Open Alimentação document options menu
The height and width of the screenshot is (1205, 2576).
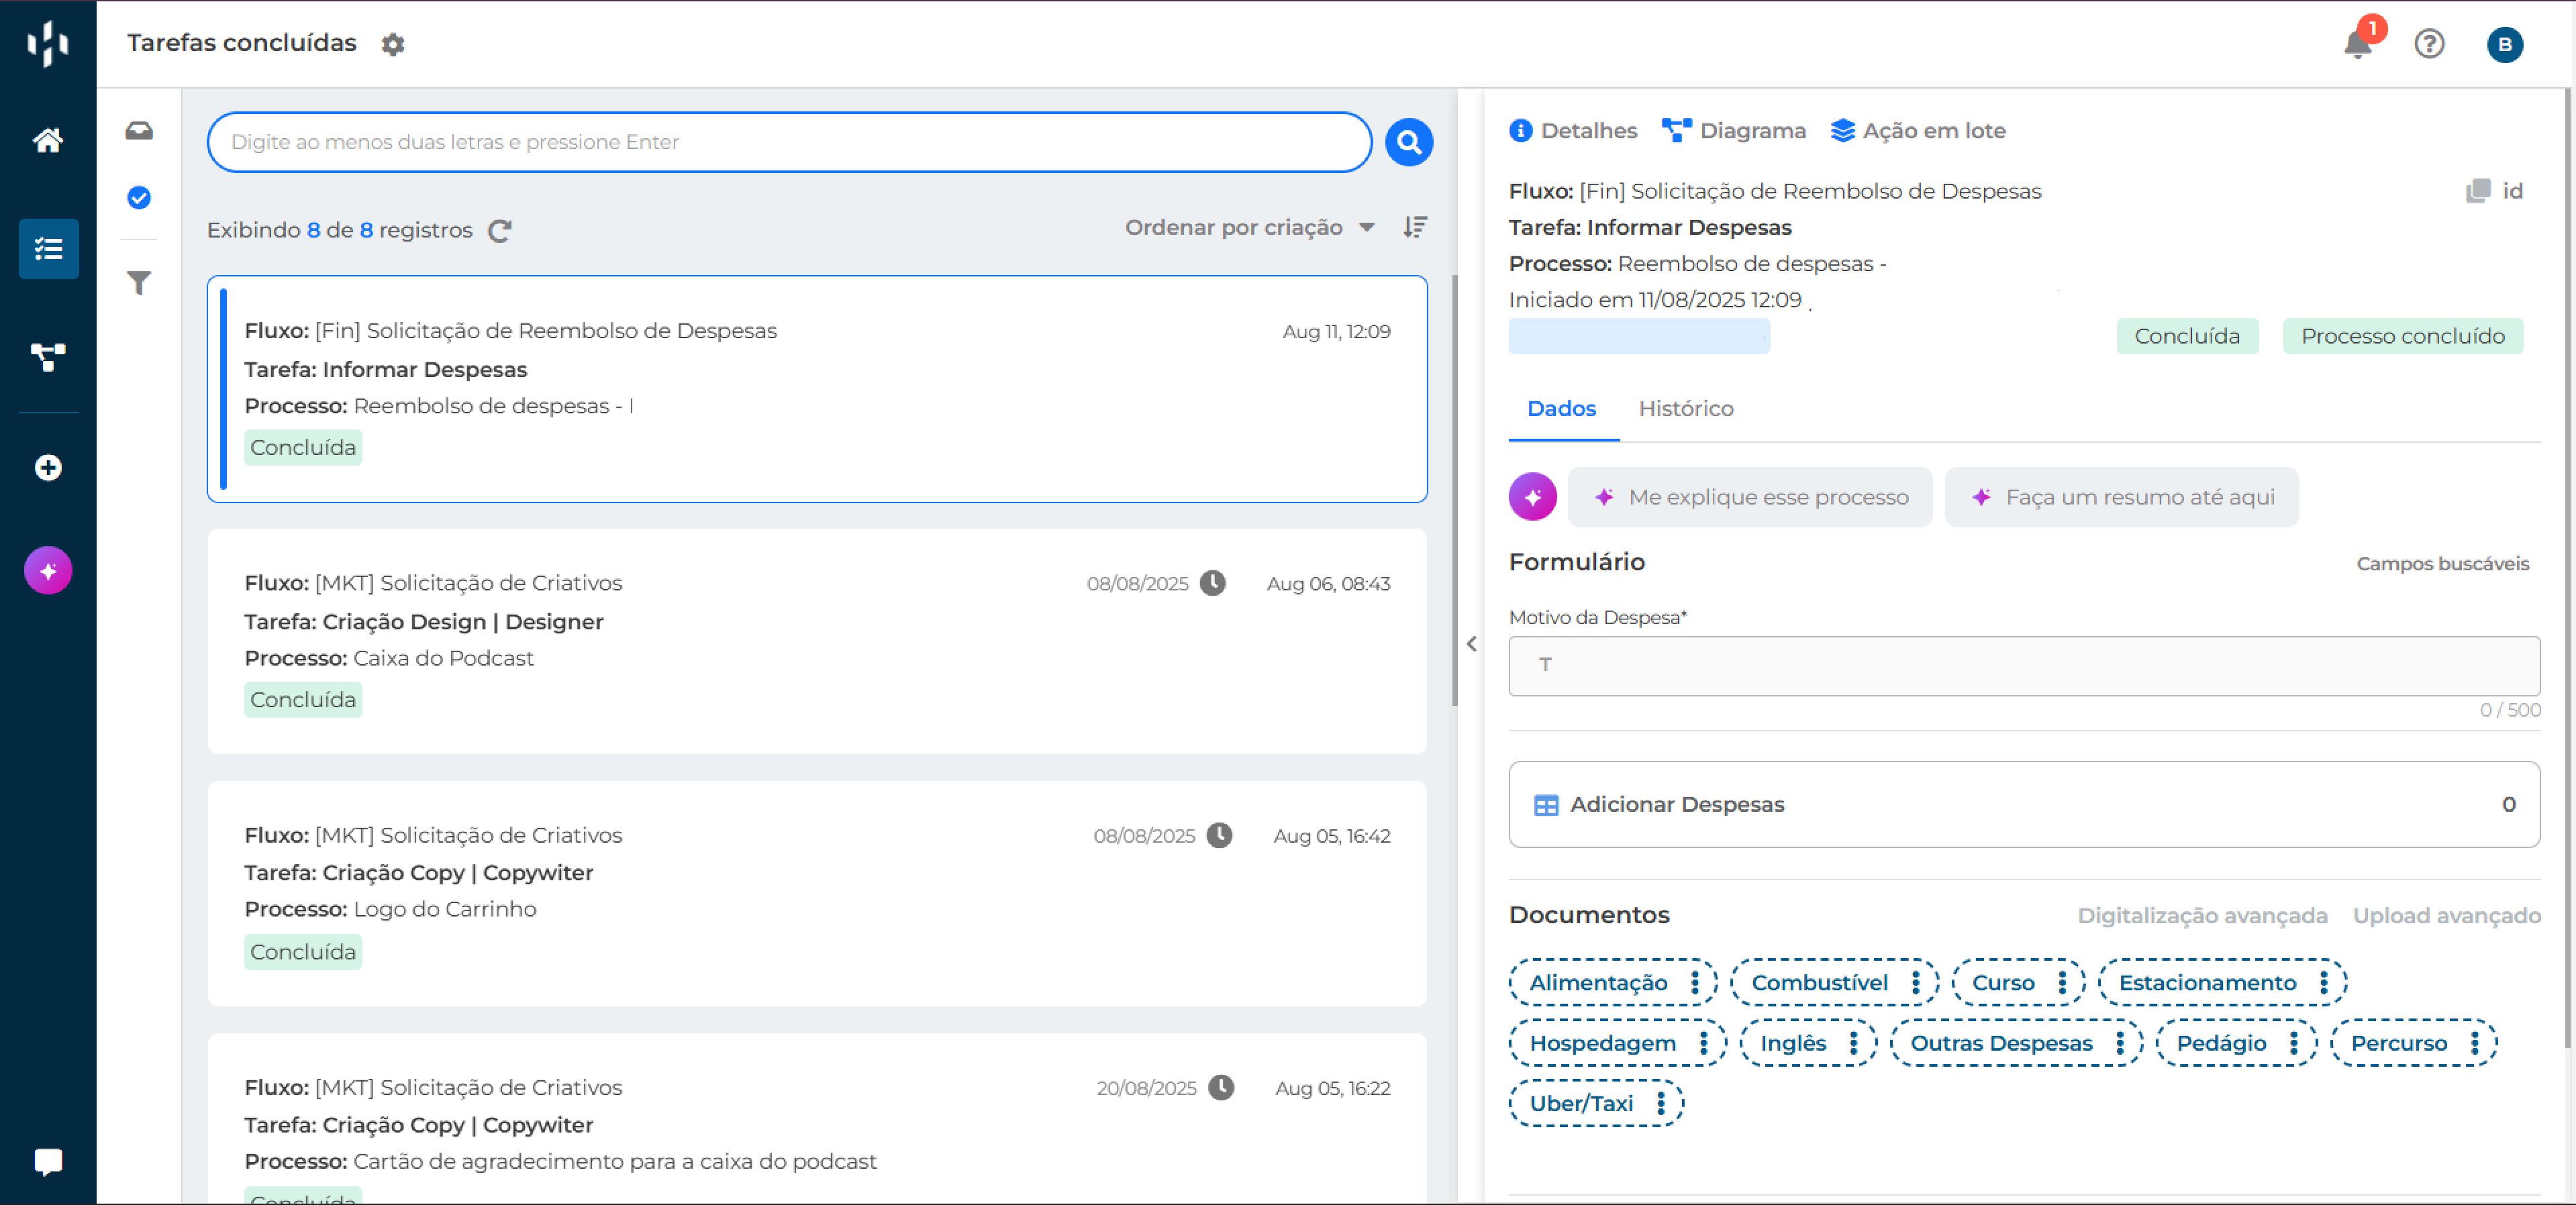click(1694, 982)
